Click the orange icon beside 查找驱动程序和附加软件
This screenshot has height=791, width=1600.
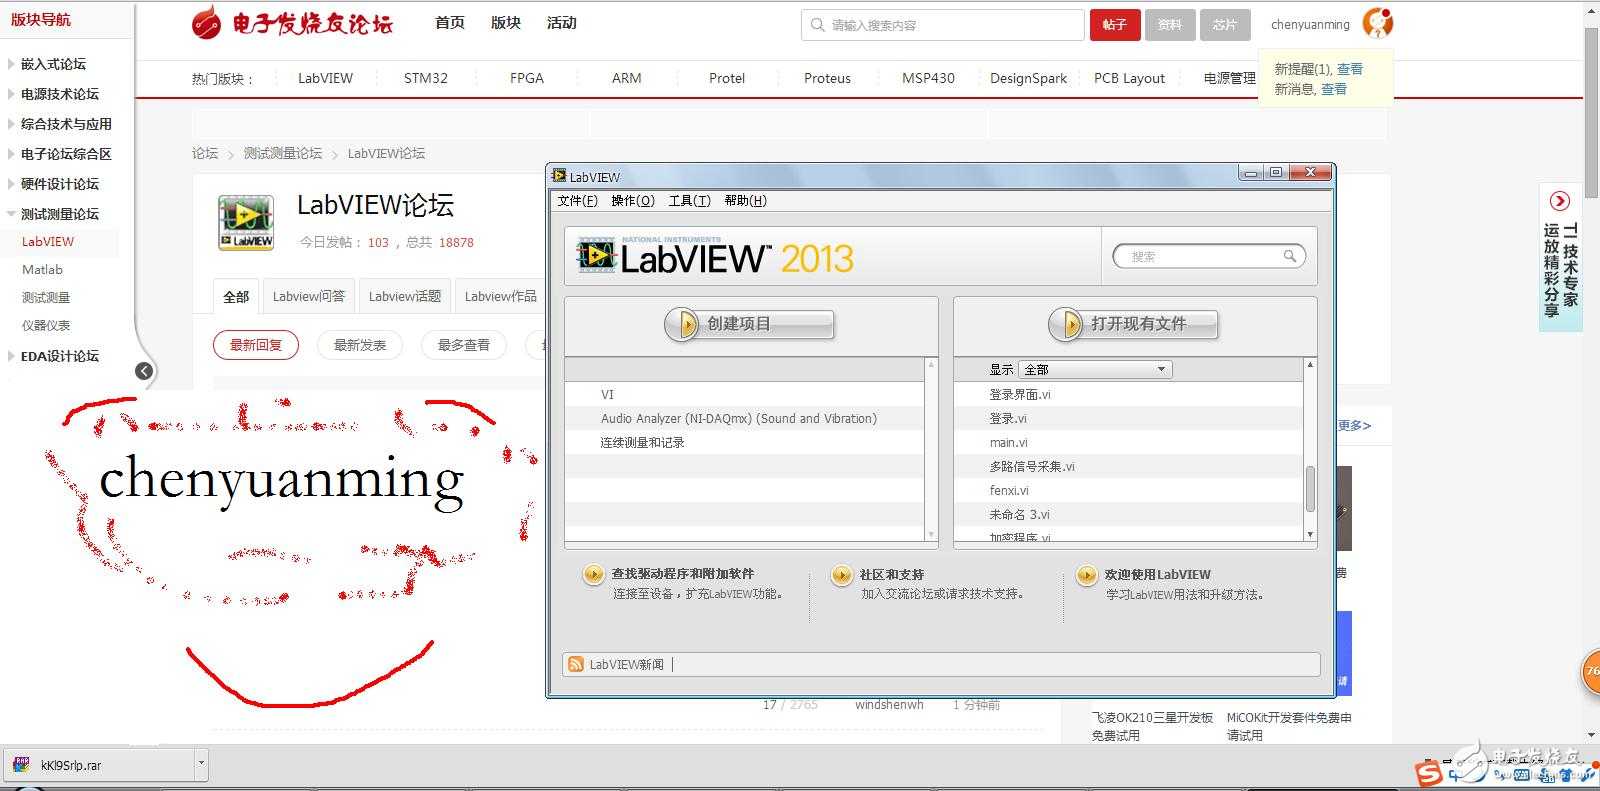[x=593, y=574]
